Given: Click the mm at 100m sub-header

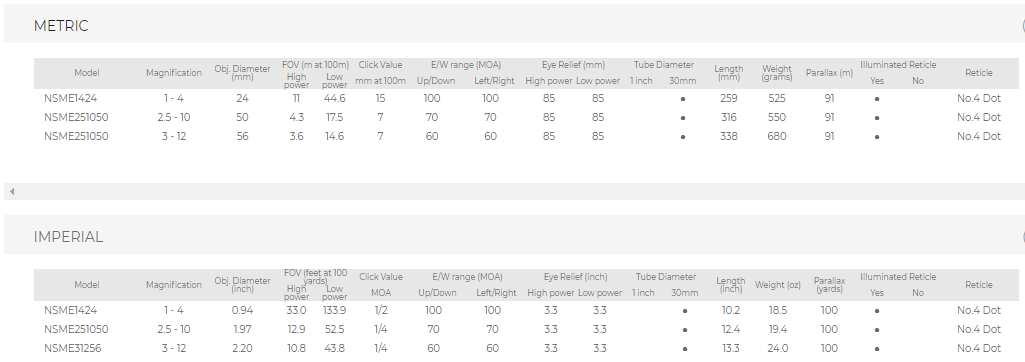Looking at the screenshot, I should click(x=380, y=81).
